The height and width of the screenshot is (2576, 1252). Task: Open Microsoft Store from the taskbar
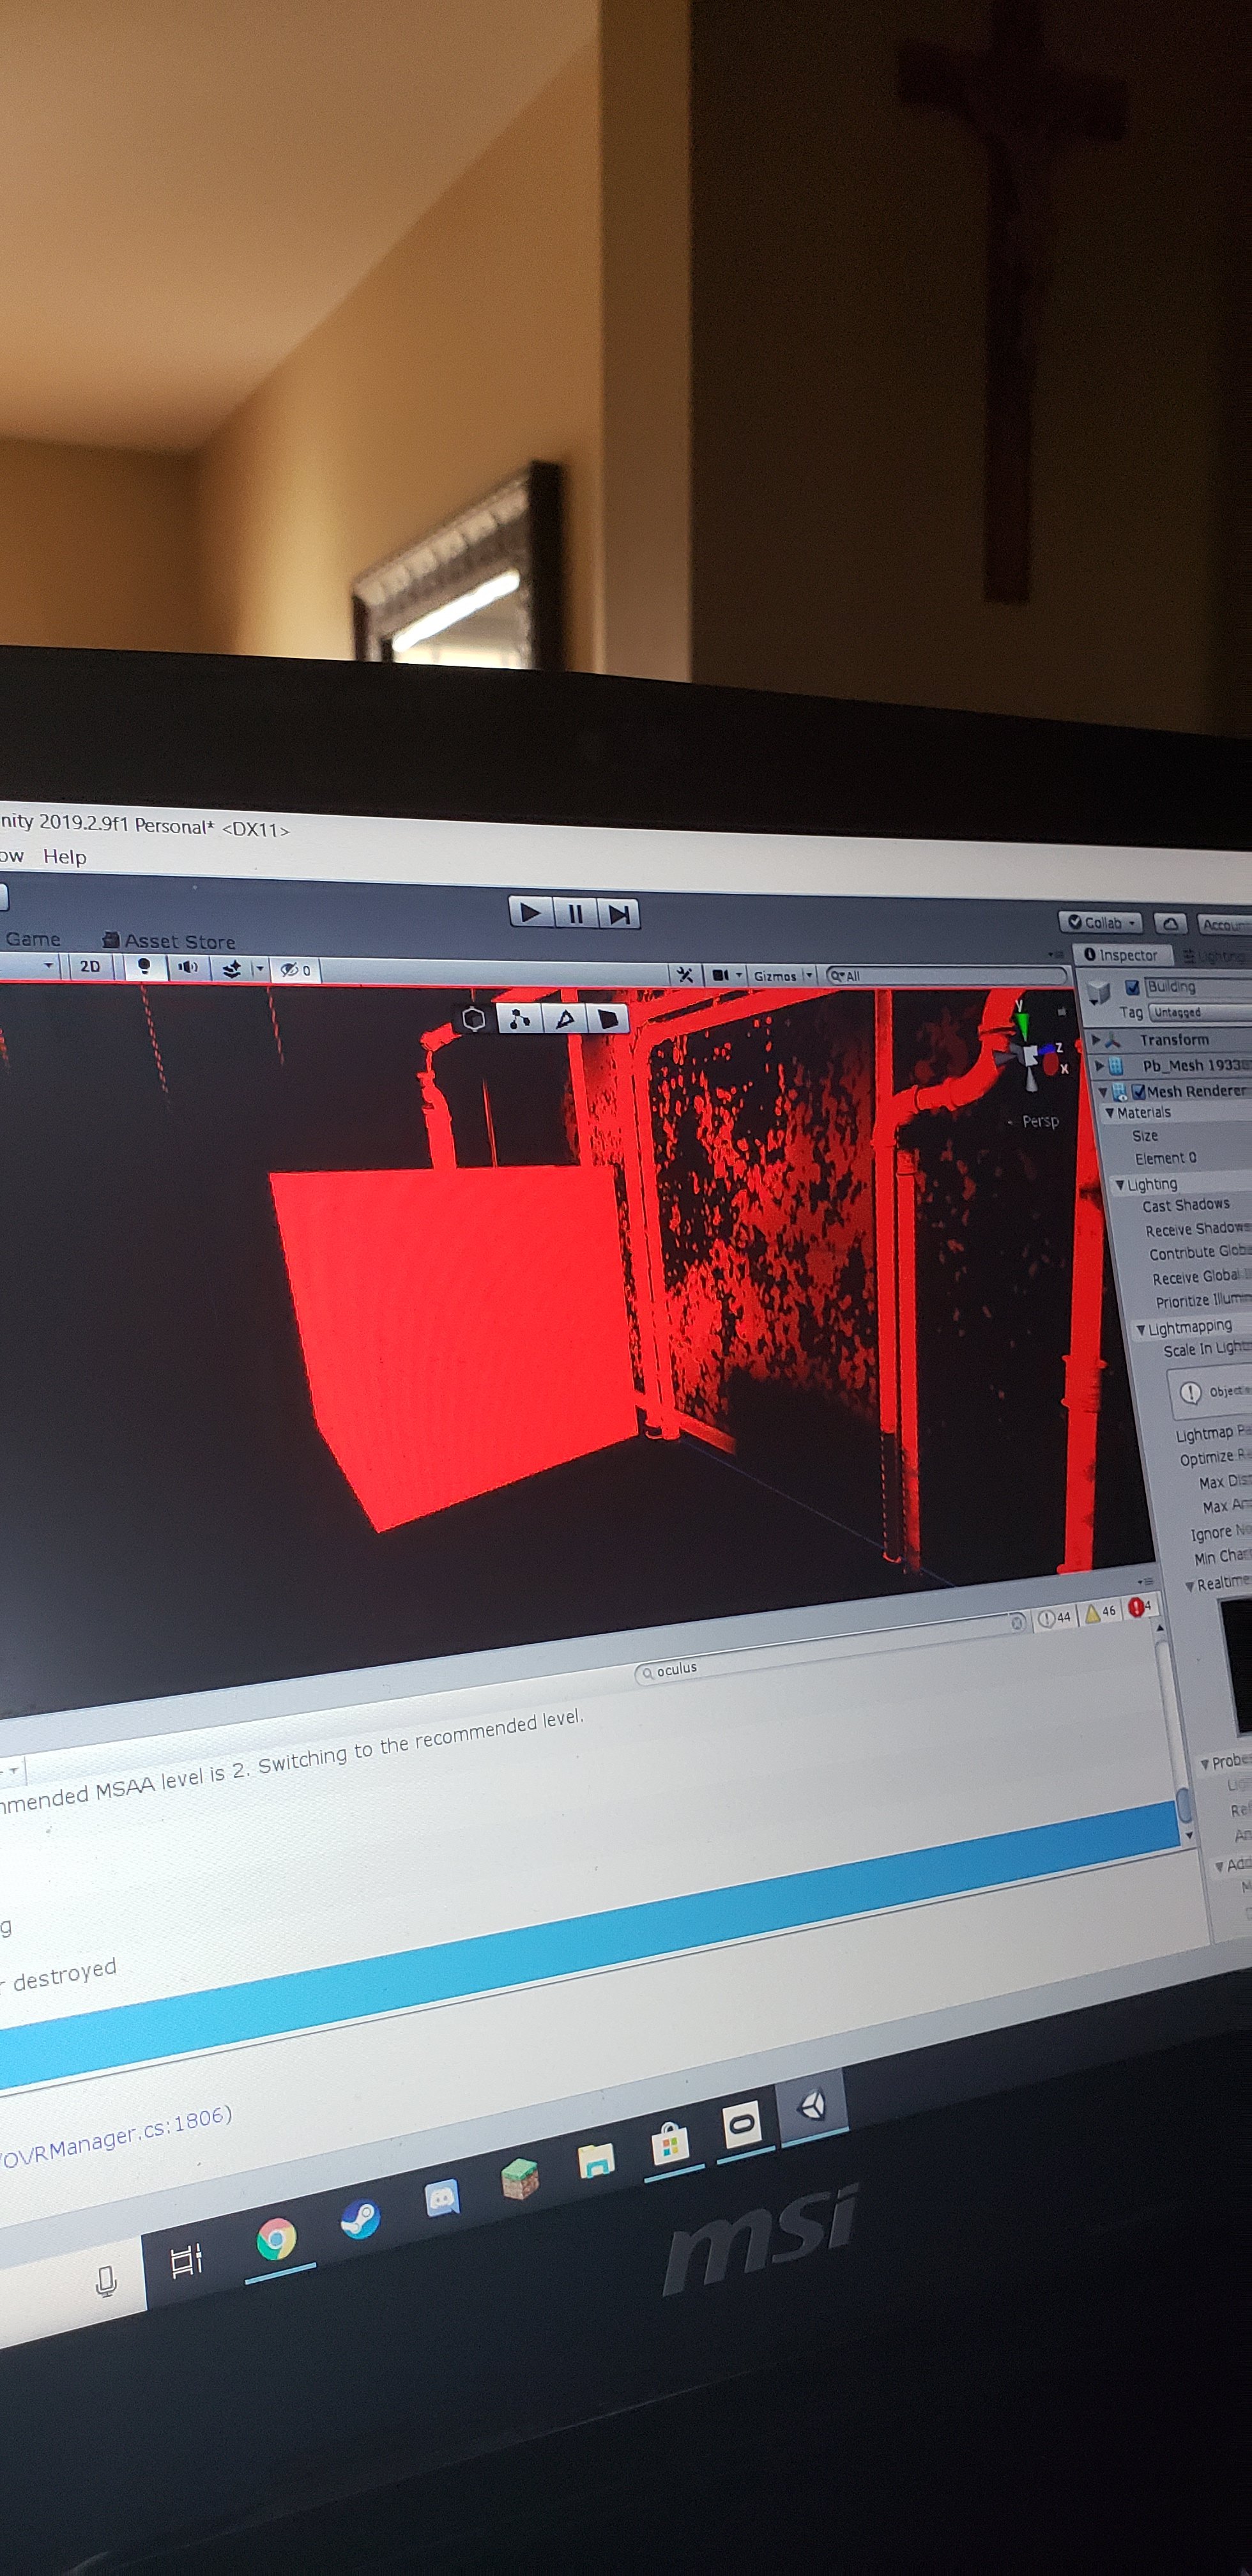point(670,2144)
